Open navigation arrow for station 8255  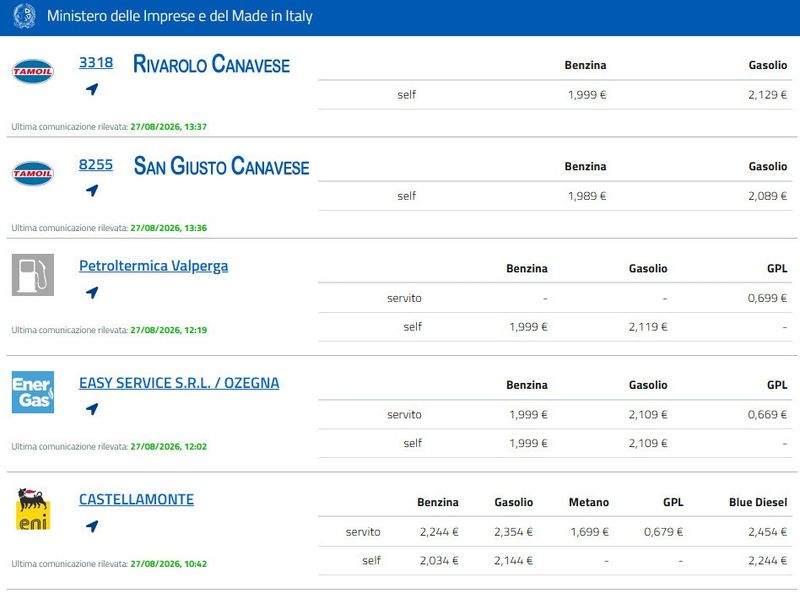click(x=92, y=191)
